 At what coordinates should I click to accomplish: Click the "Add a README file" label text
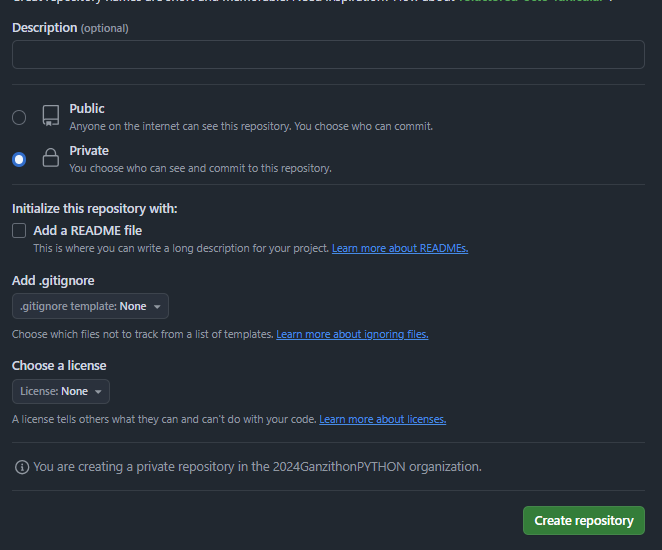coord(88,231)
